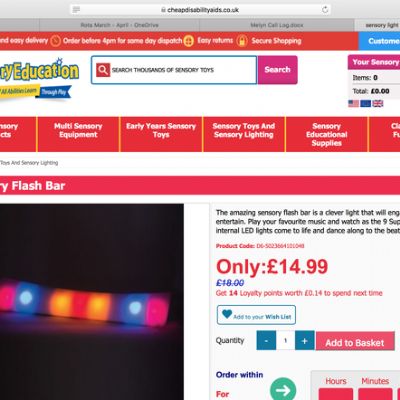
Task: Click the green arrow circle icon
Action: pos(283,389)
